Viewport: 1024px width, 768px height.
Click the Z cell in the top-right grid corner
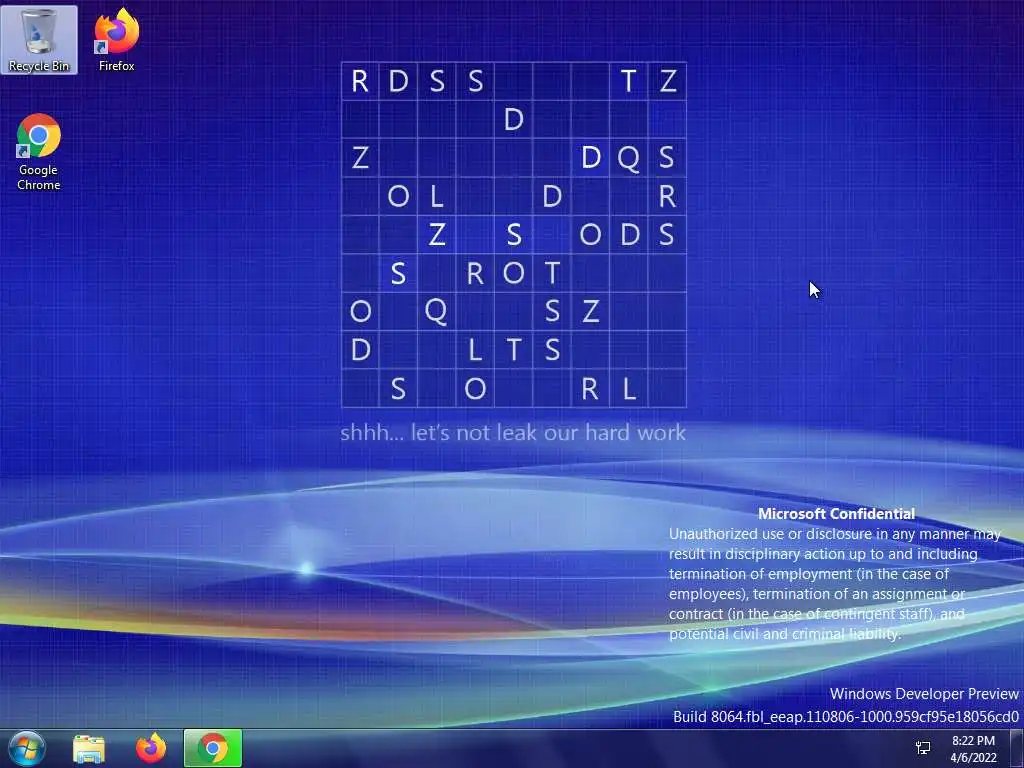coord(667,81)
